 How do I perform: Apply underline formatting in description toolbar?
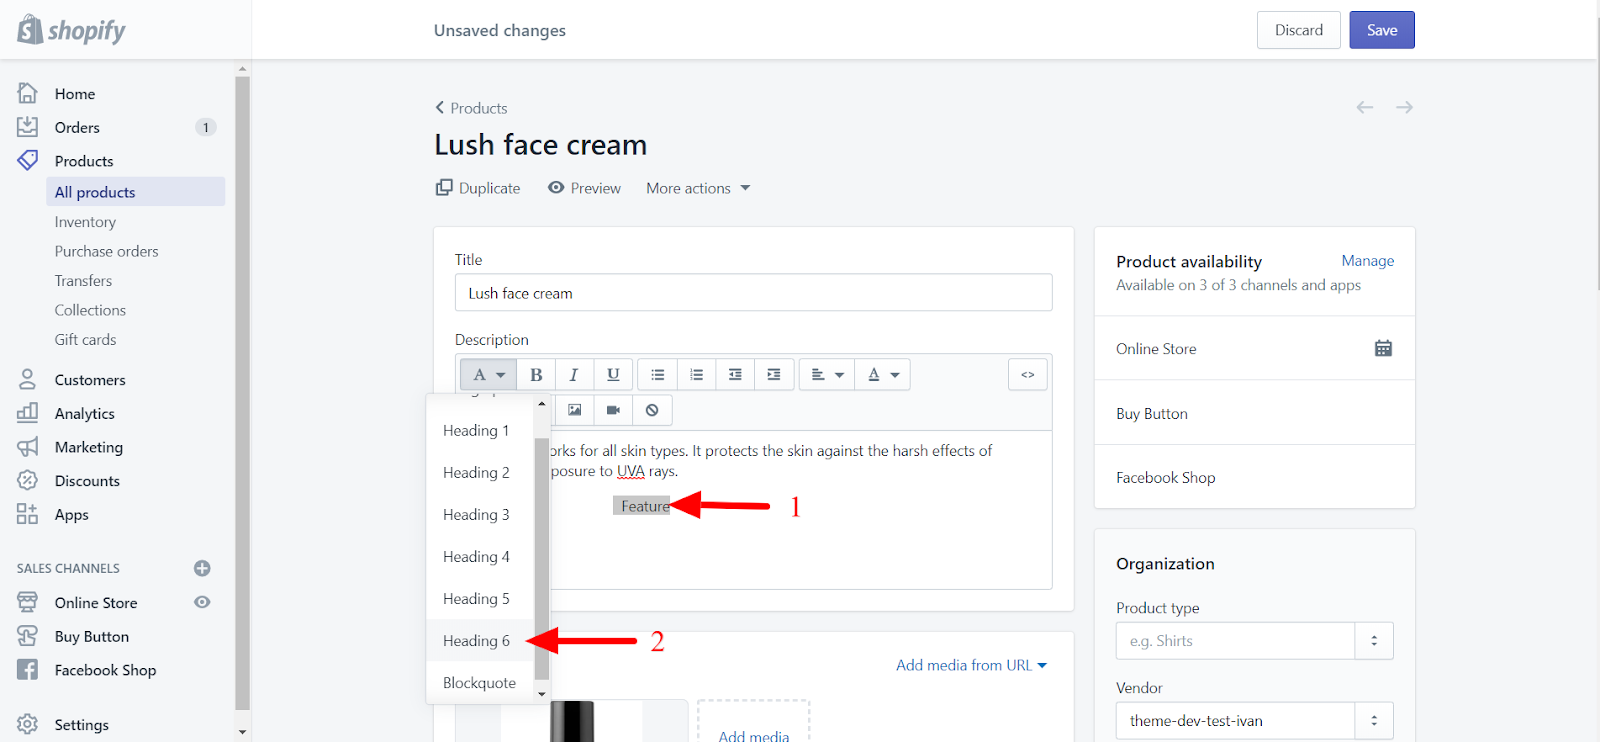613,375
